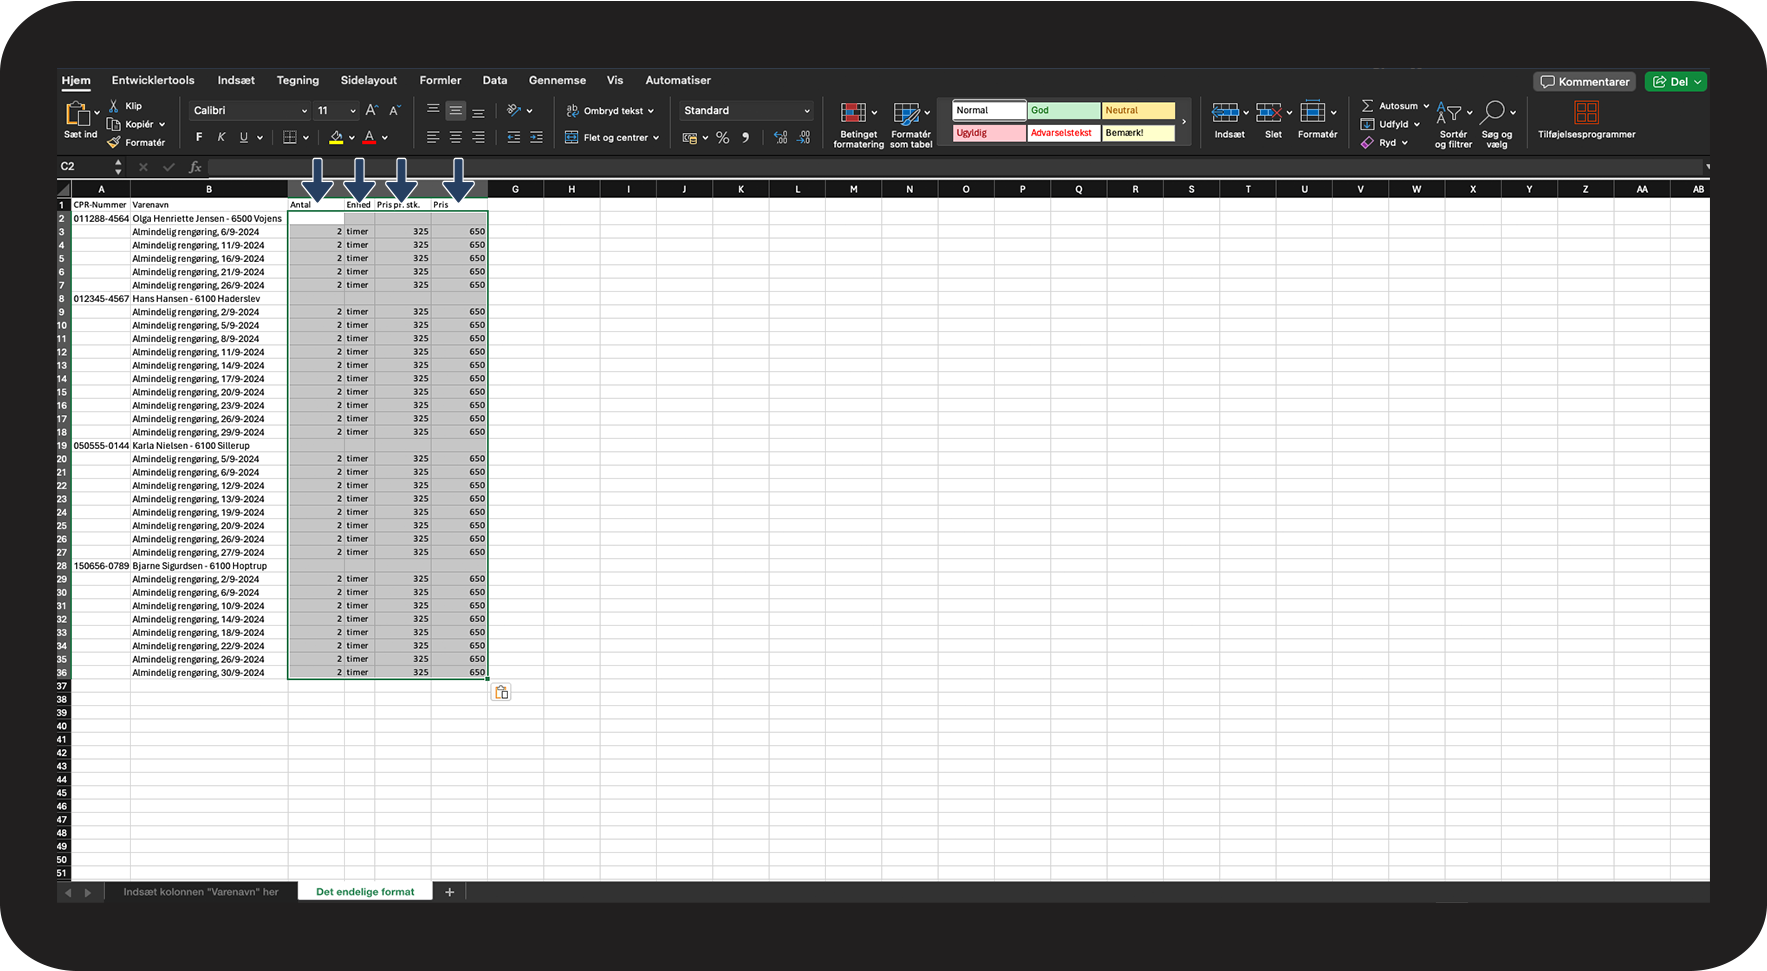The width and height of the screenshot is (1767, 971).
Task: Expand the Standard number format dropdown
Action: pyautogui.click(x=806, y=111)
